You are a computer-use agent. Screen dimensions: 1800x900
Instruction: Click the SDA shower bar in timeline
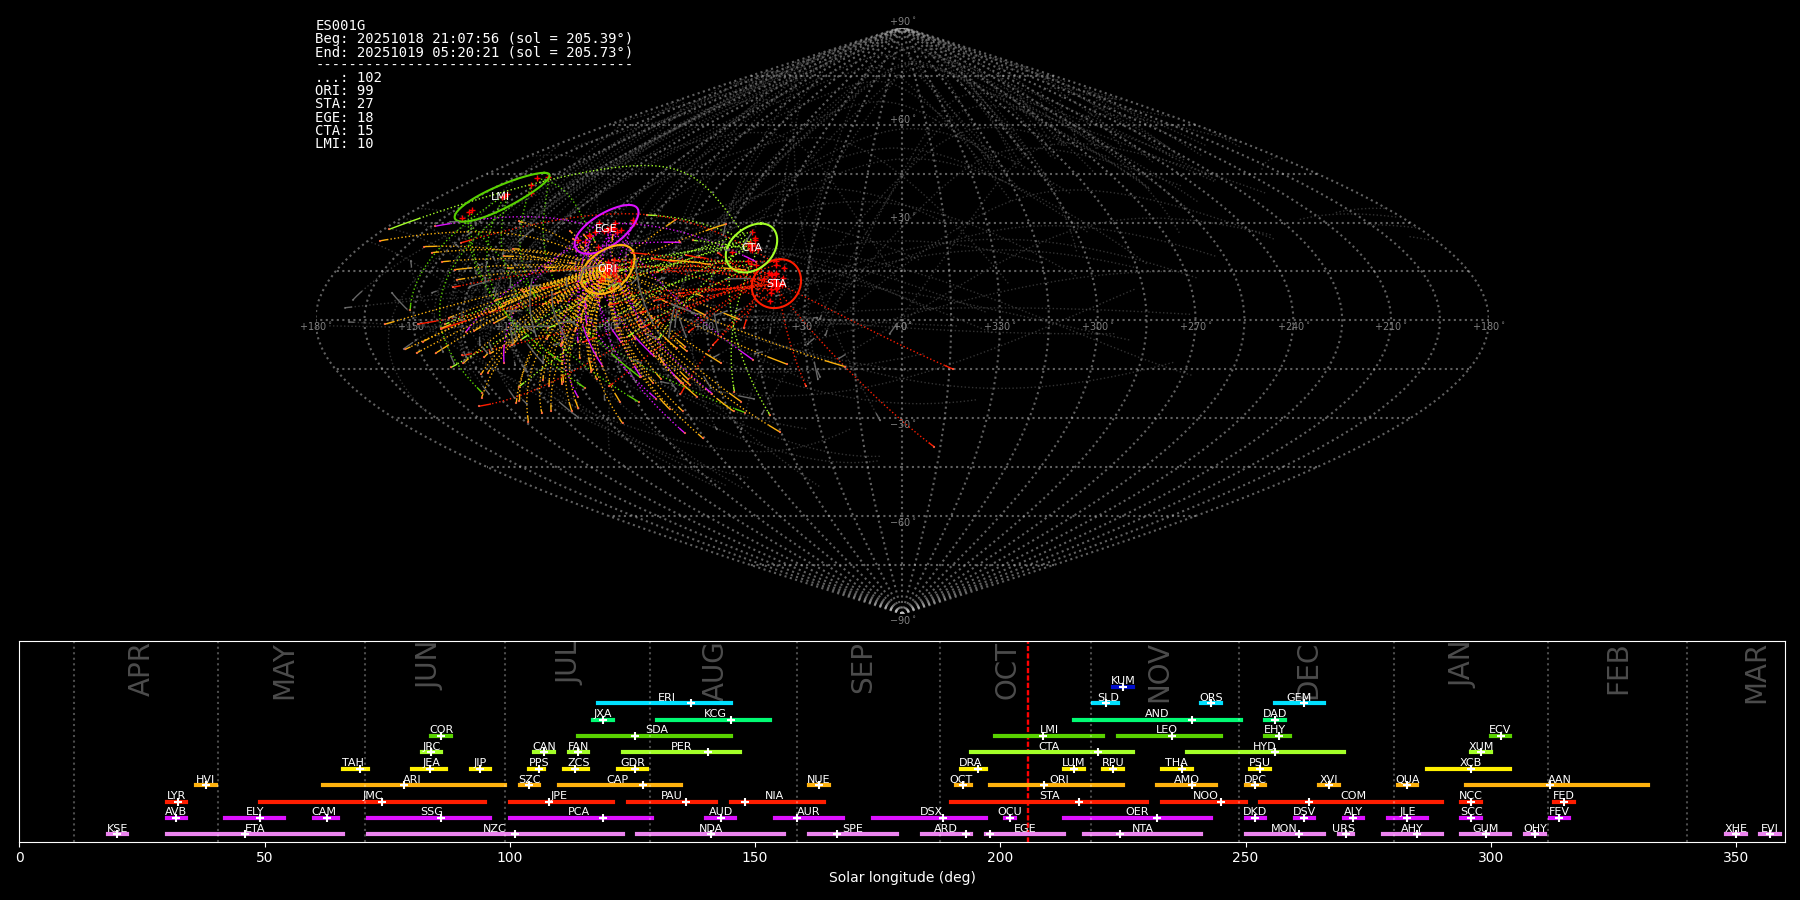click(x=654, y=736)
